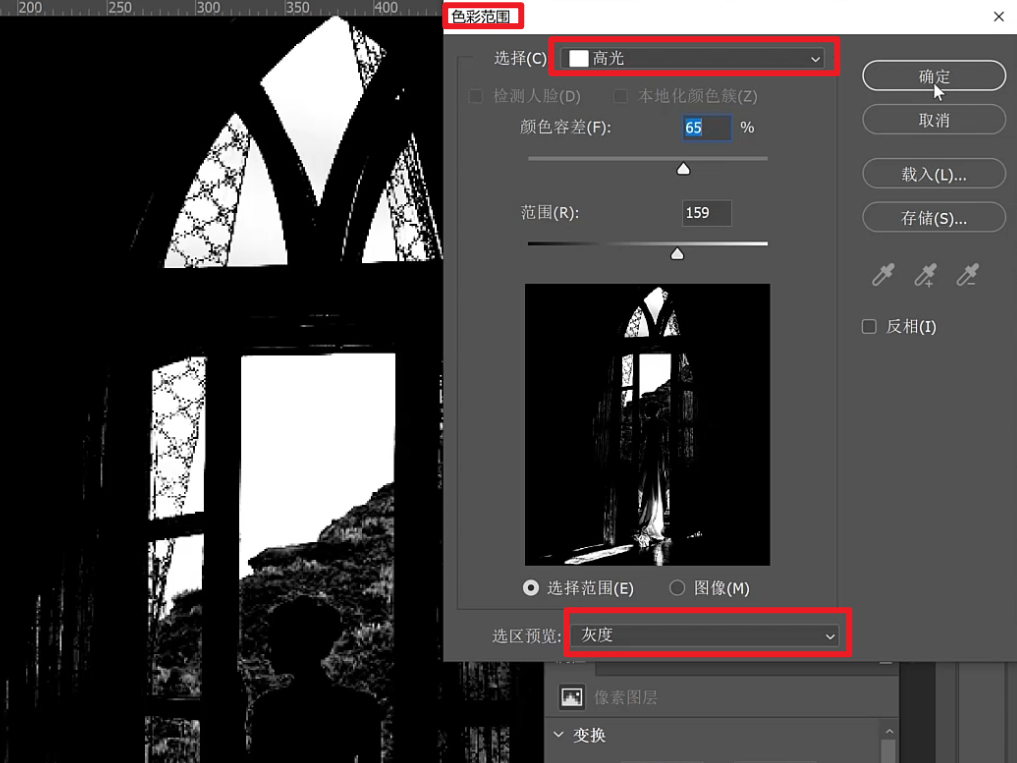This screenshot has width=1017, height=763.
Task: Click the 载入 button
Action: coord(934,174)
